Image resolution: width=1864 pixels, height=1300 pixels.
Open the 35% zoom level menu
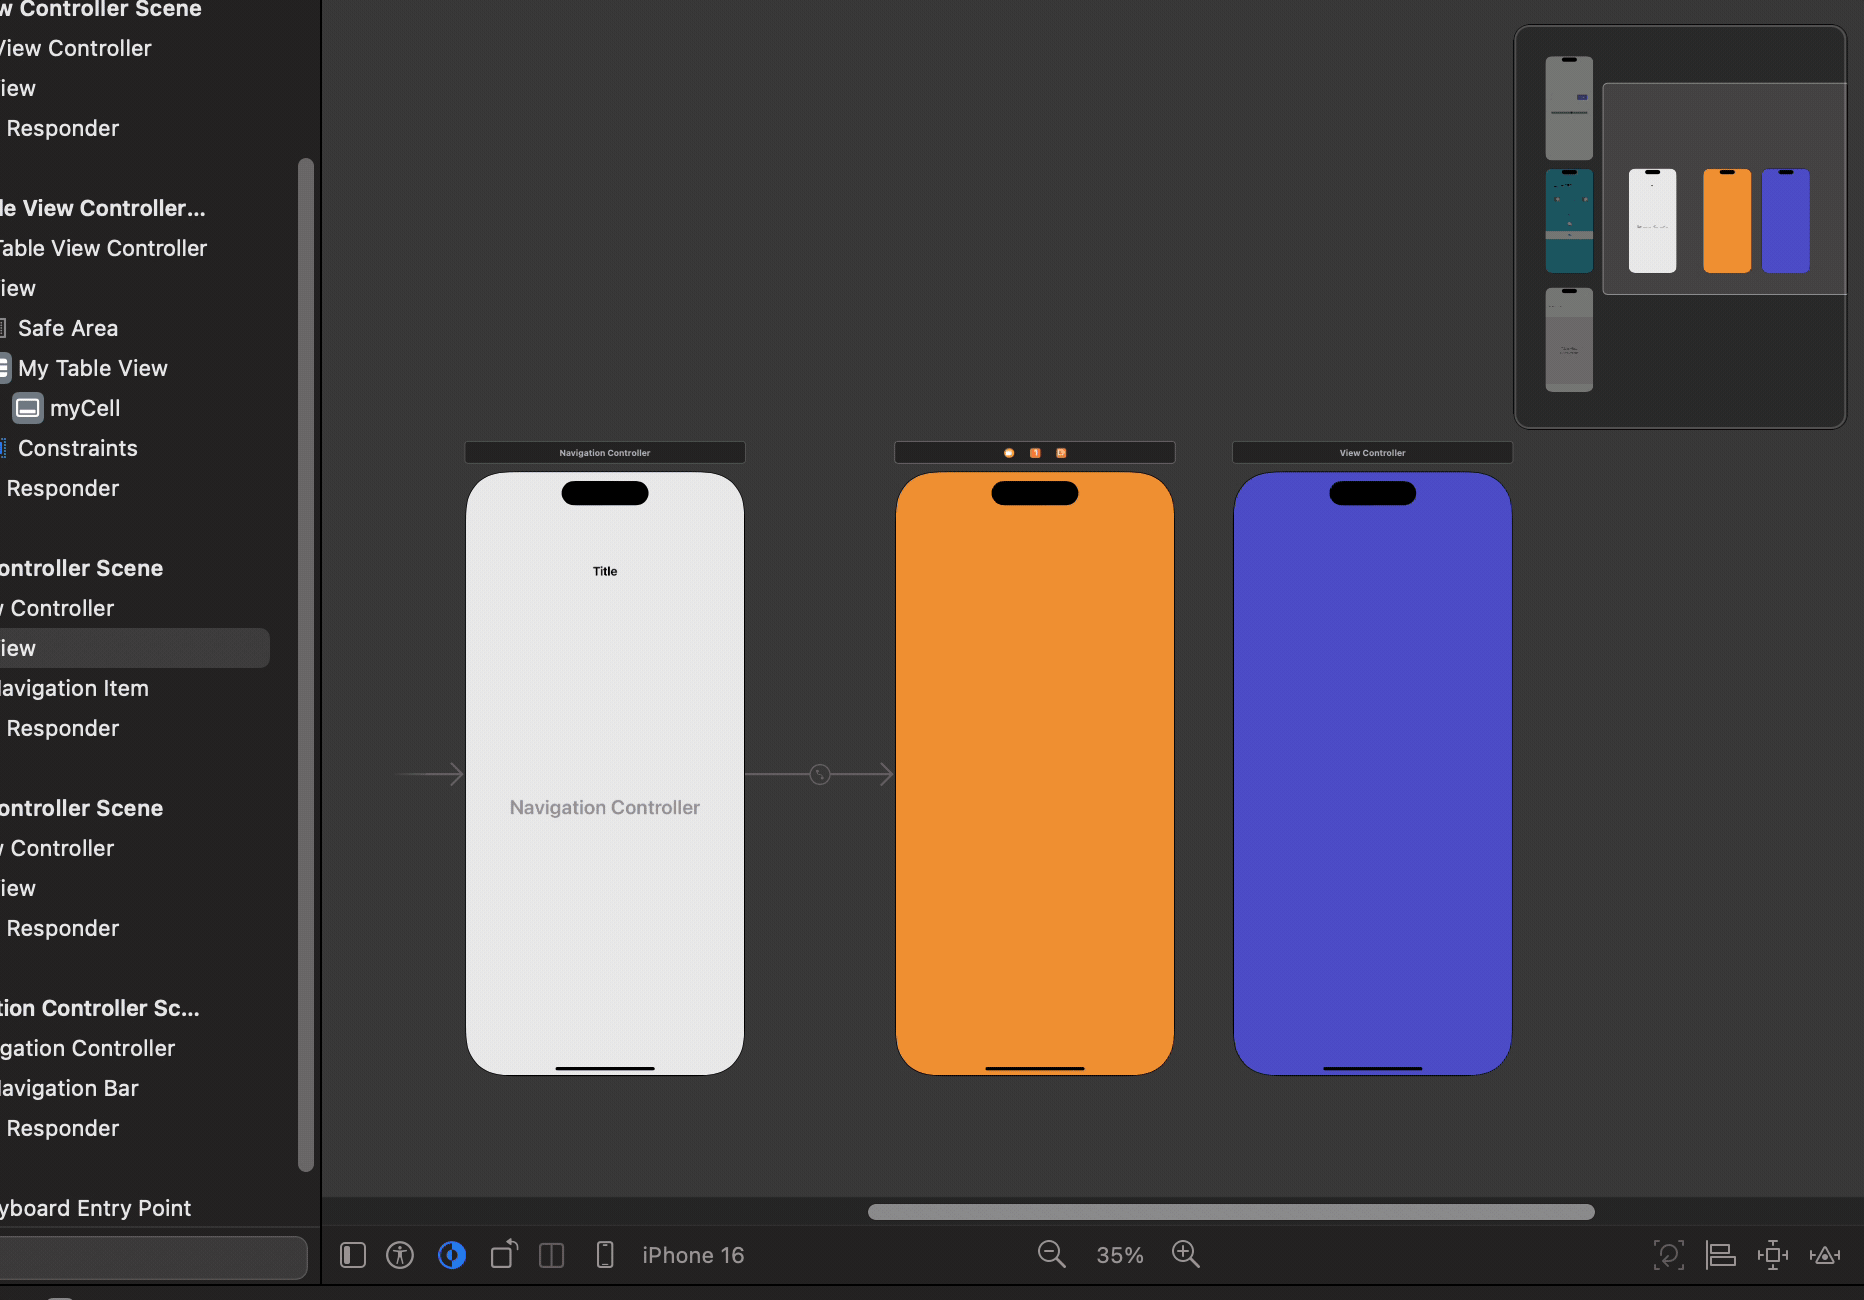(1120, 1255)
